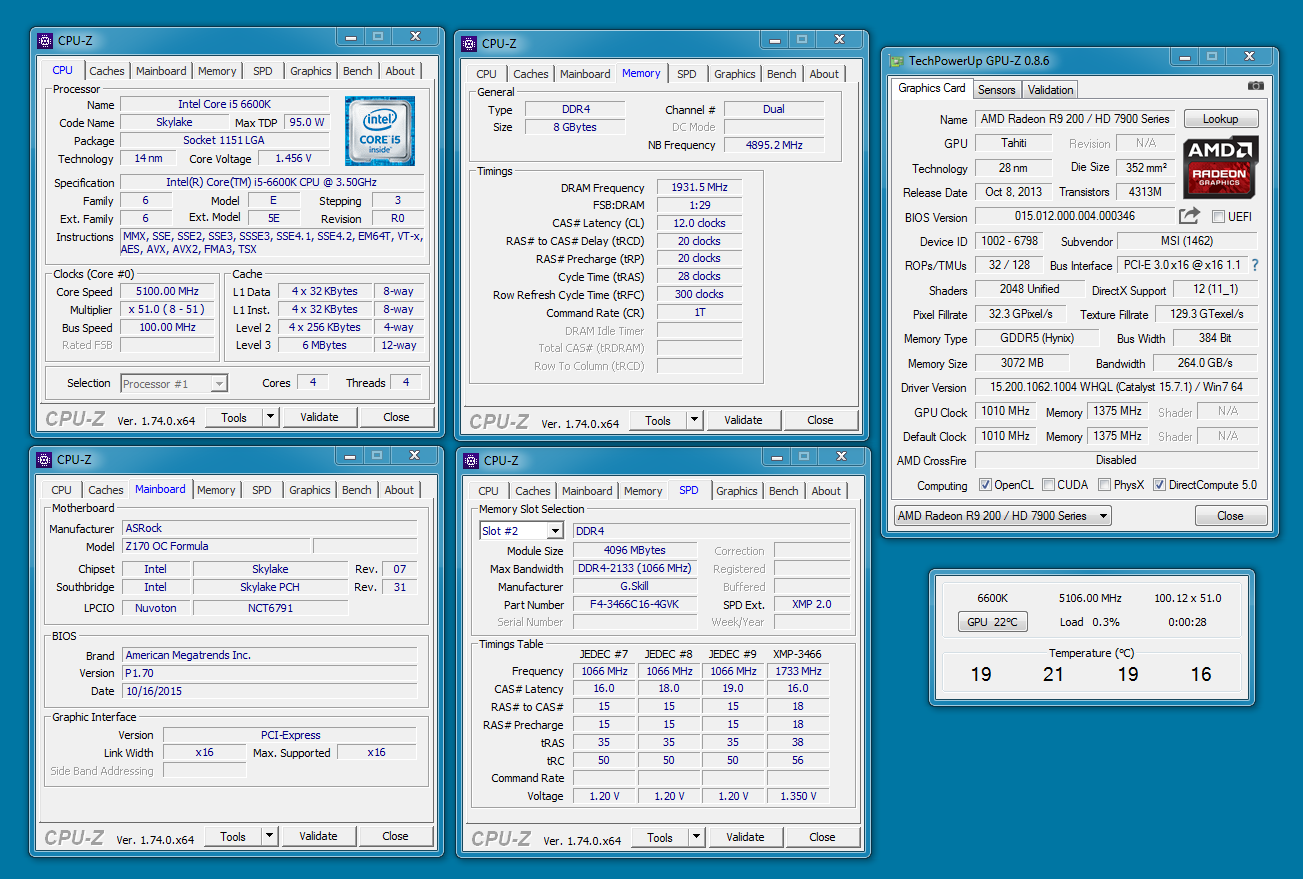Toggle the UEFI checkbox in GPU-Z
This screenshot has width=1303, height=879.
[x=1218, y=217]
